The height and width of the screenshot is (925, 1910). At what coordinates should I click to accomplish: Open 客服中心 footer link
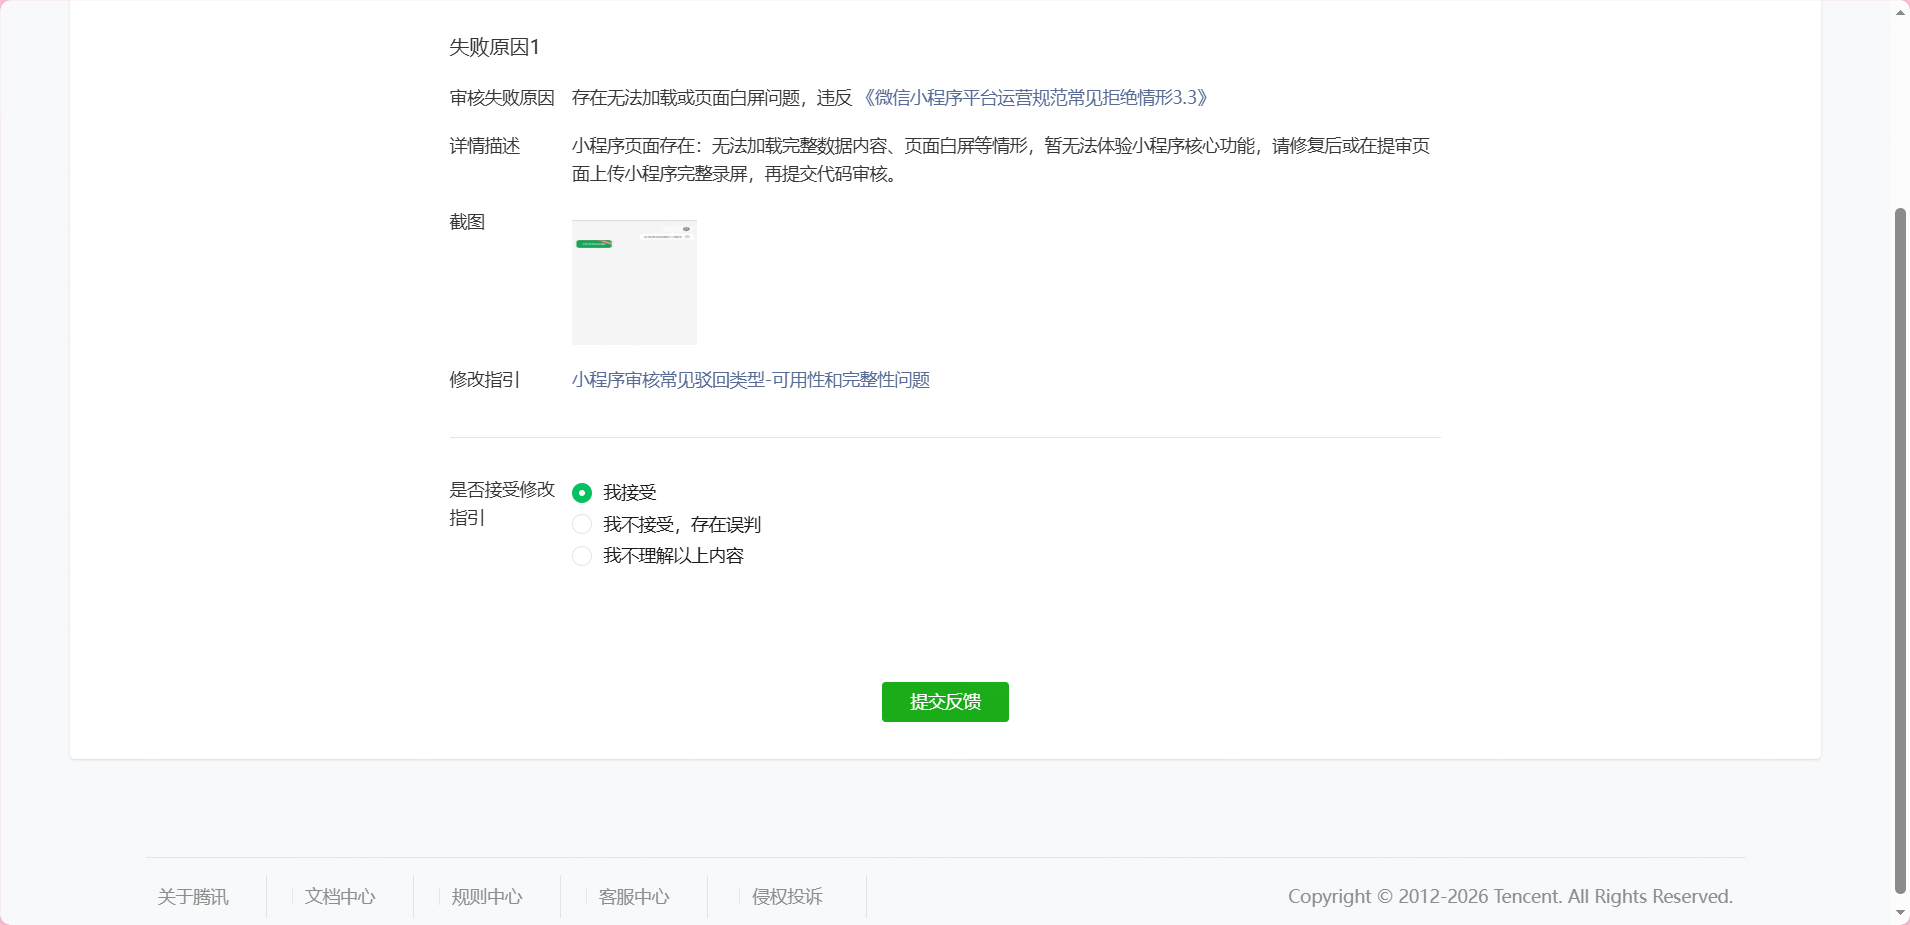point(634,897)
